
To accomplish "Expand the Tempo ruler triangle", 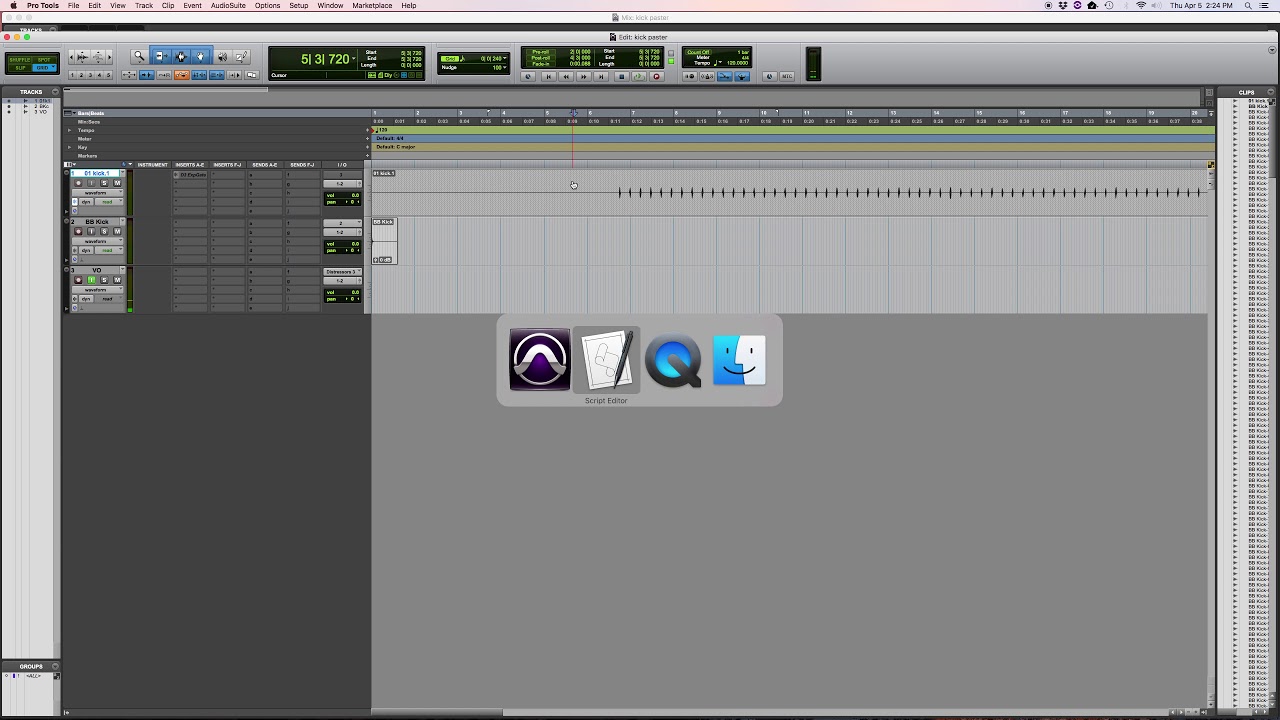I will point(69,130).
